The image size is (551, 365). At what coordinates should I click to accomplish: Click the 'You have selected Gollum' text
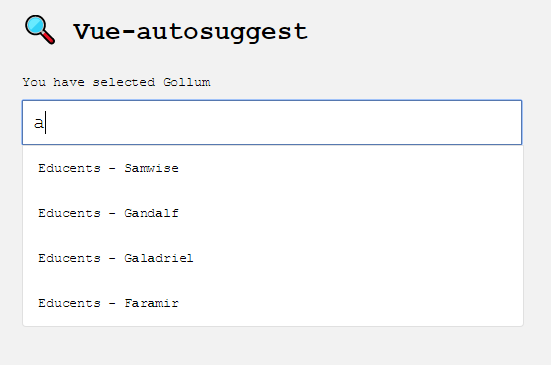[116, 82]
